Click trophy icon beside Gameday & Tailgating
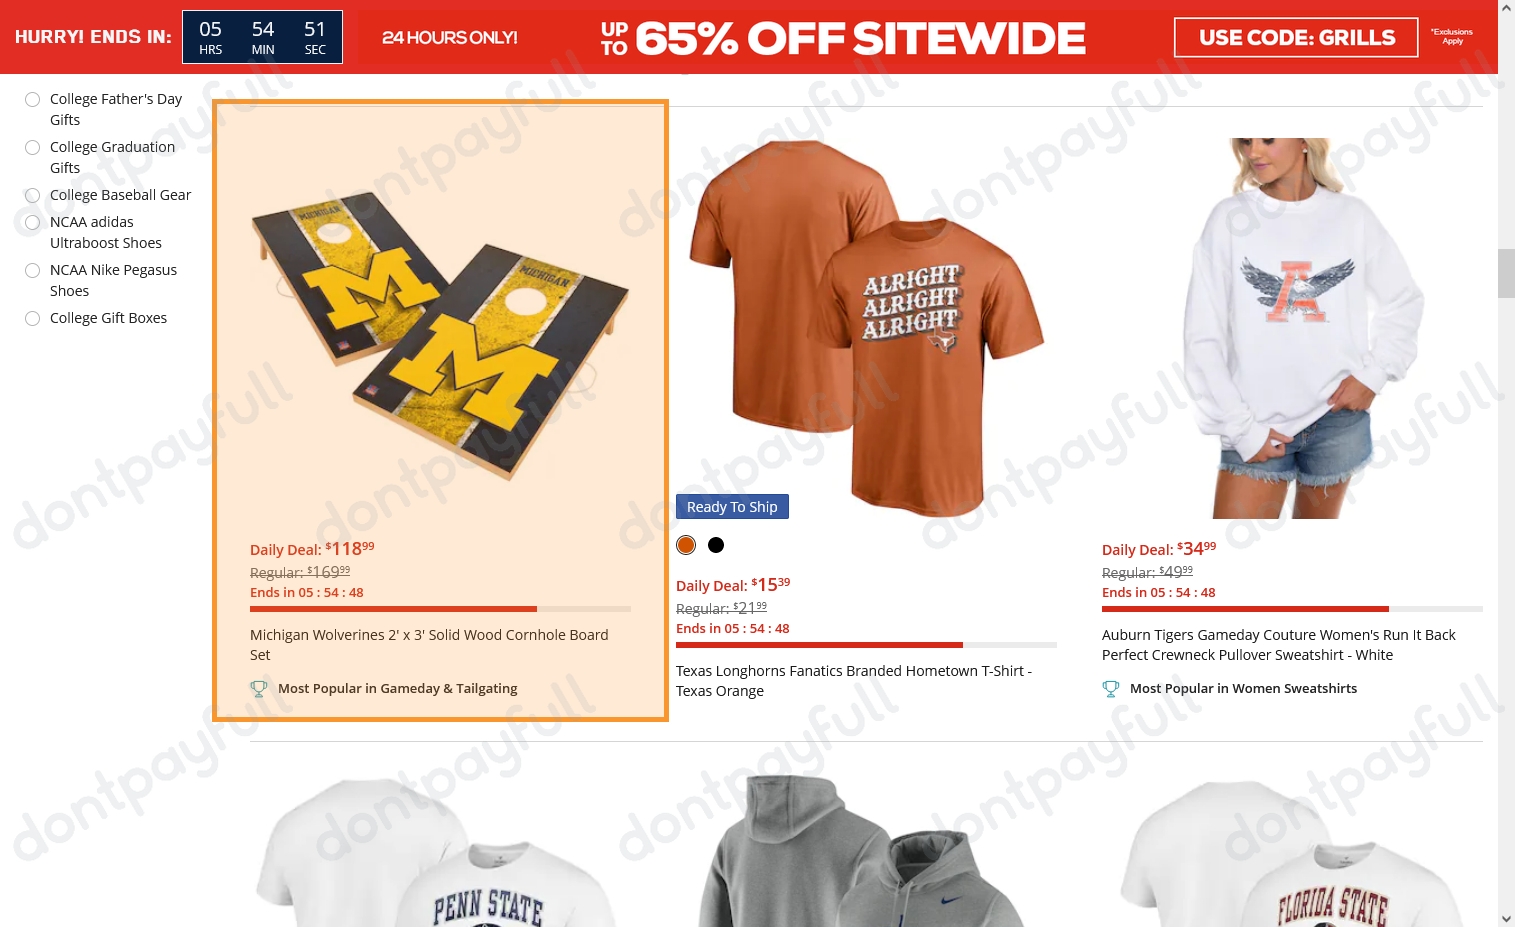This screenshot has height=927, width=1515. (x=259, y=688)
